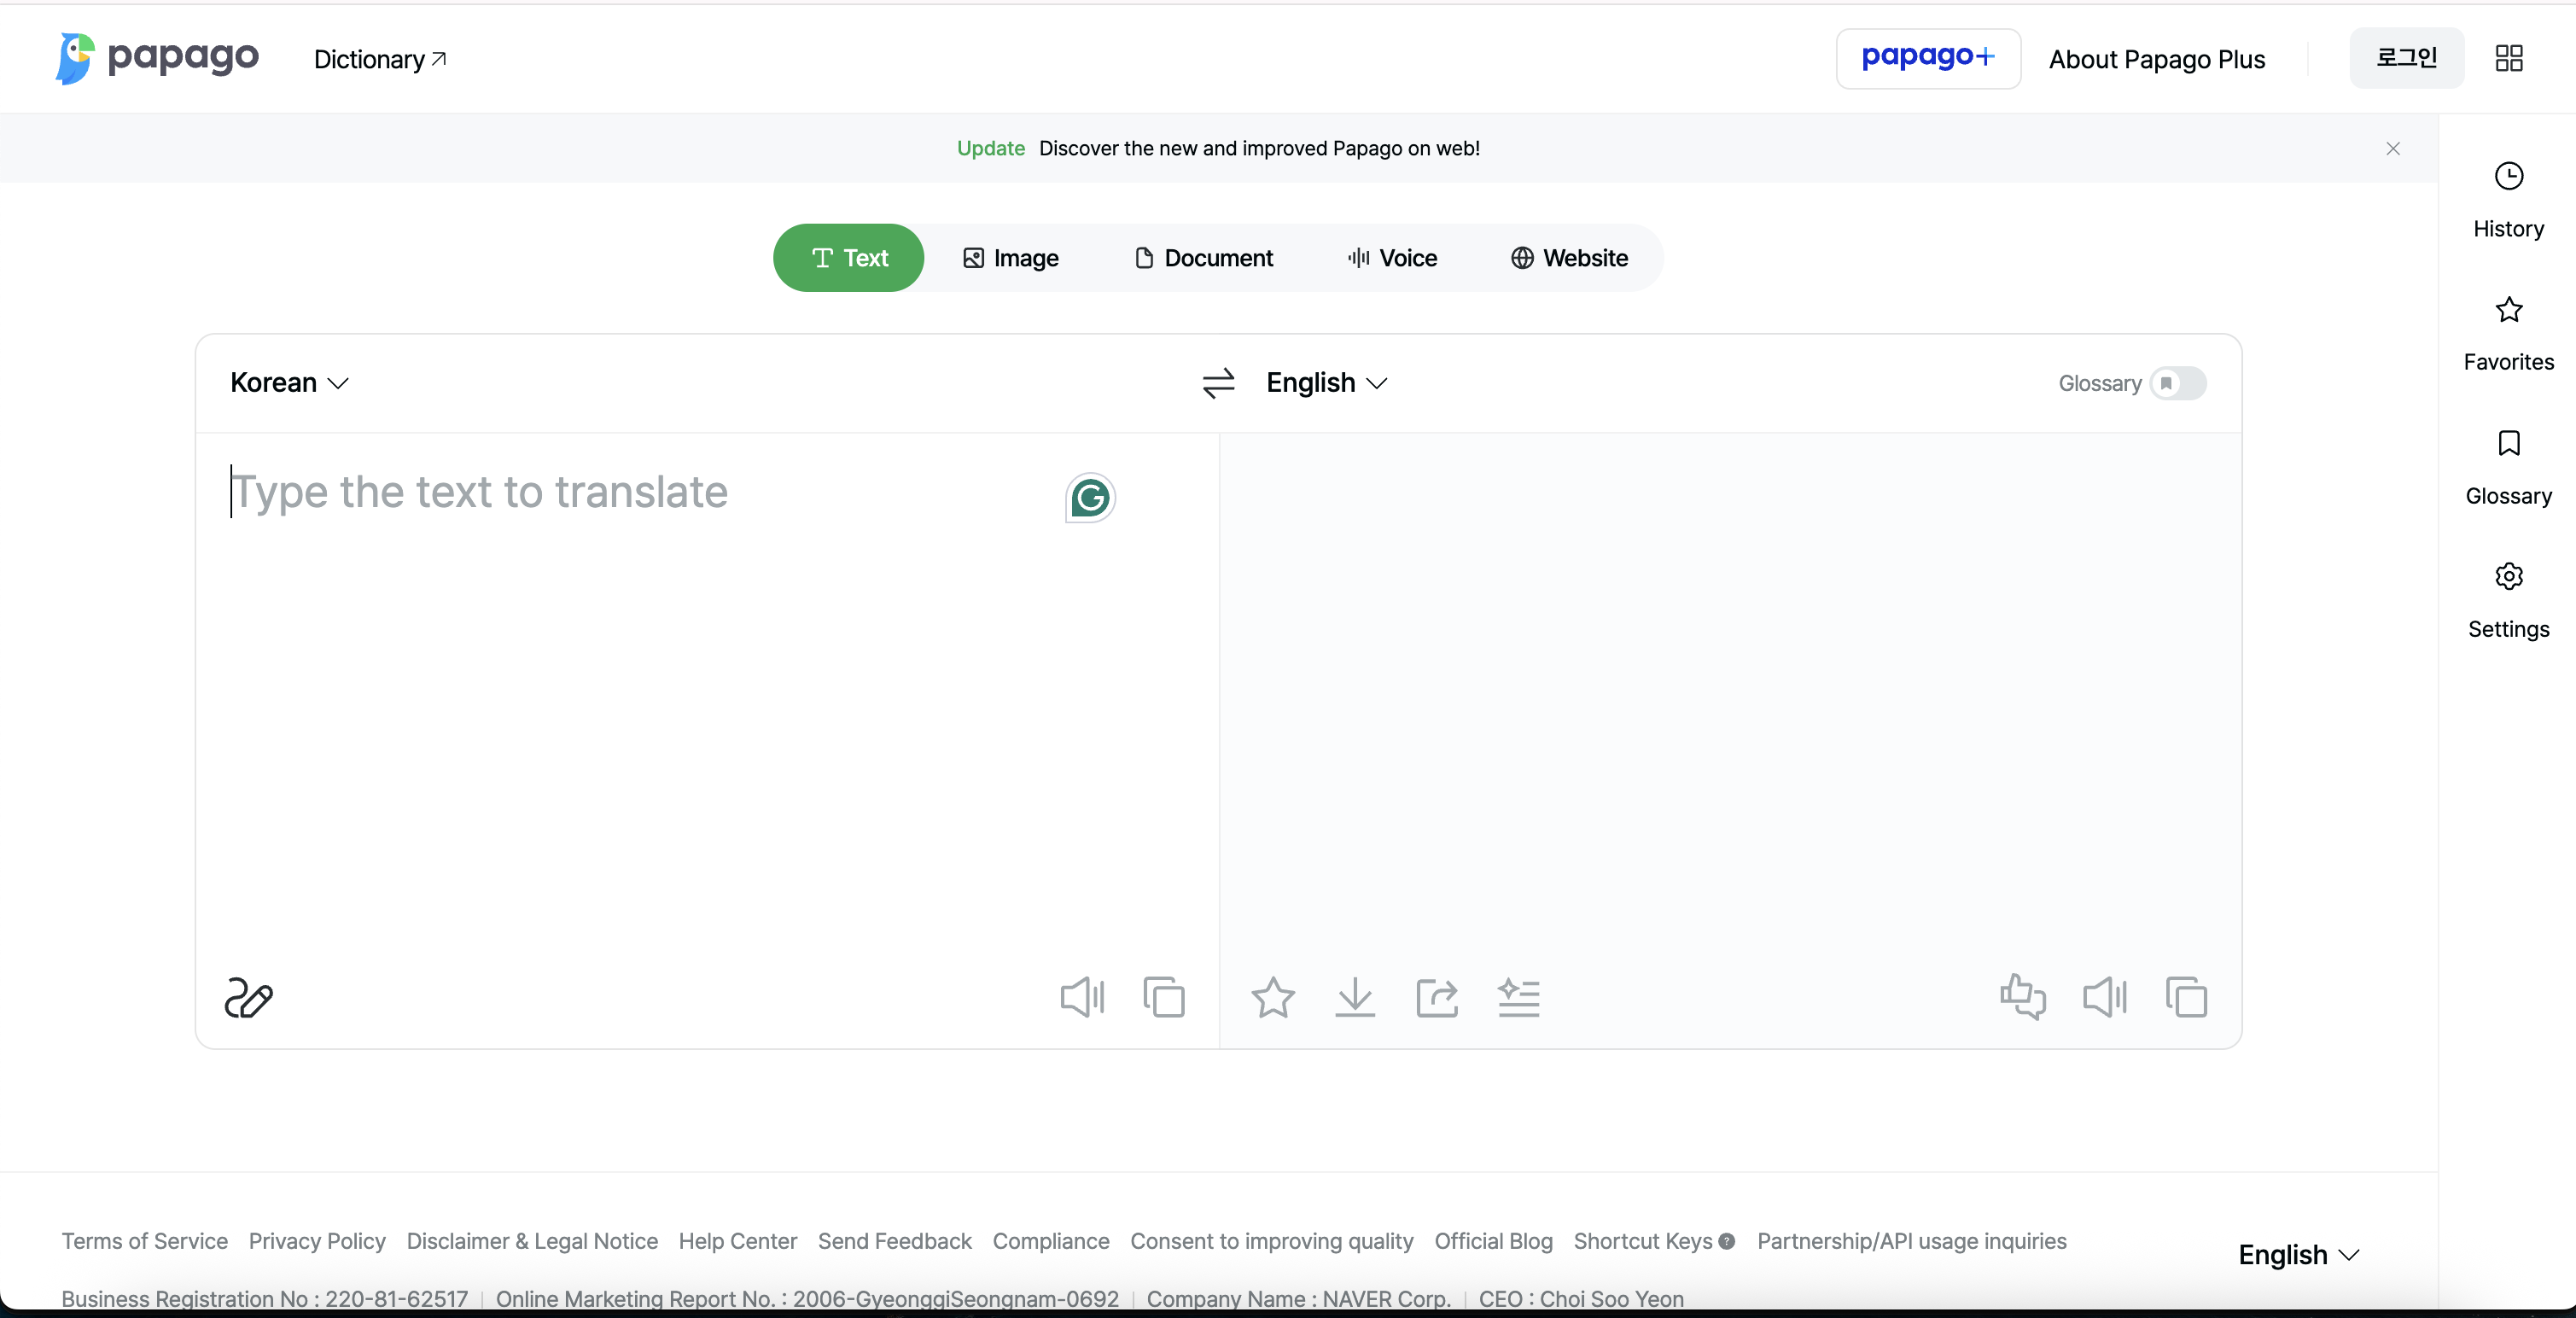Viewport: 2576px width, 1318px height.
Task: Expand the Korean source language dropdown
Action: point(289,383)
